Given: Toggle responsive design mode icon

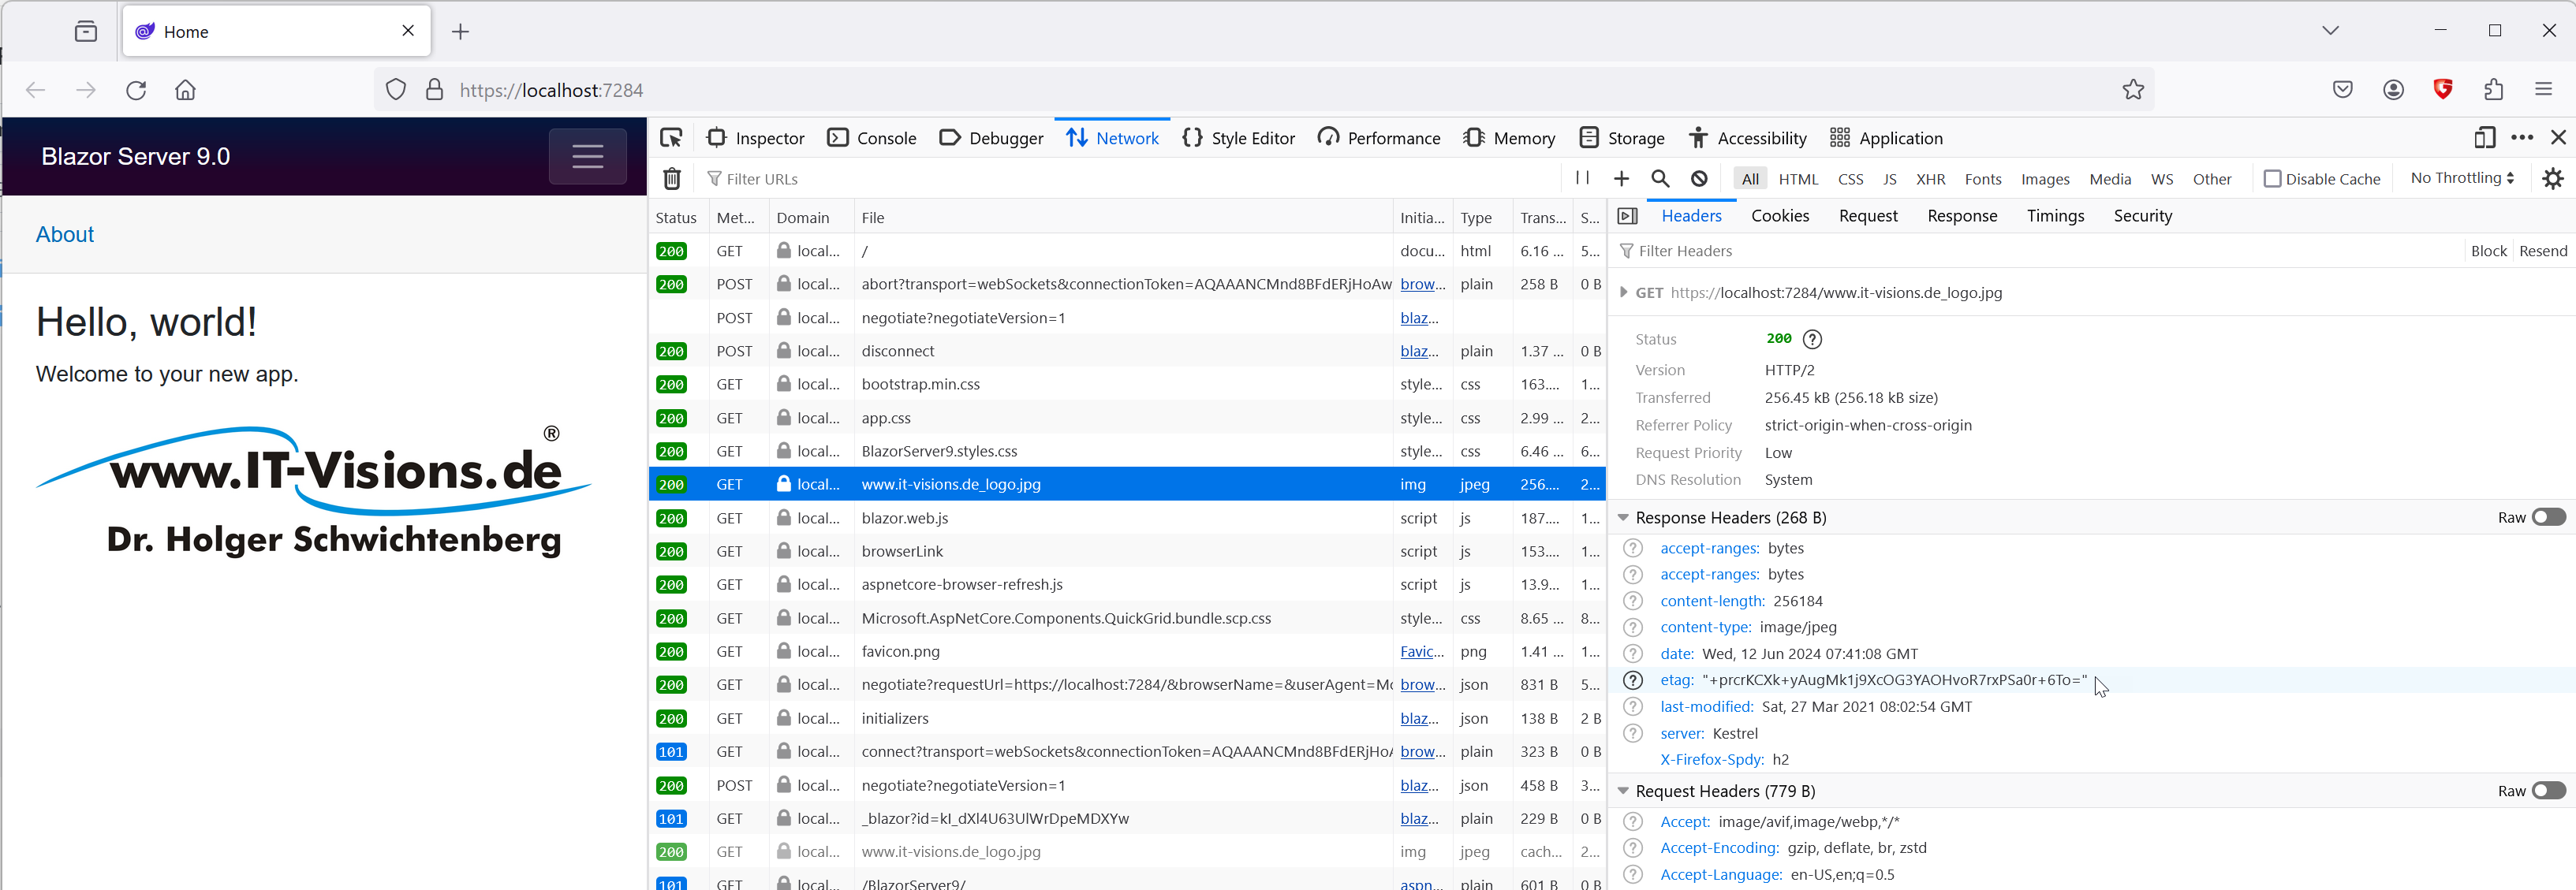Looking at the screenshot, I should click(2484, 138).
